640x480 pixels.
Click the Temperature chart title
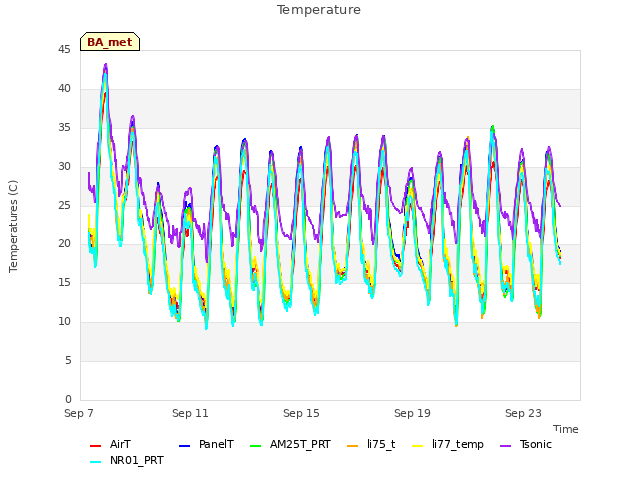[319, 10]
